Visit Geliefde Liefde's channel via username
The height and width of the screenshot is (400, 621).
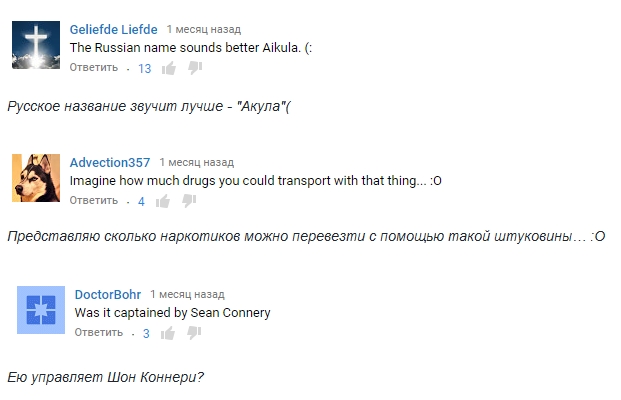(113, 30)
